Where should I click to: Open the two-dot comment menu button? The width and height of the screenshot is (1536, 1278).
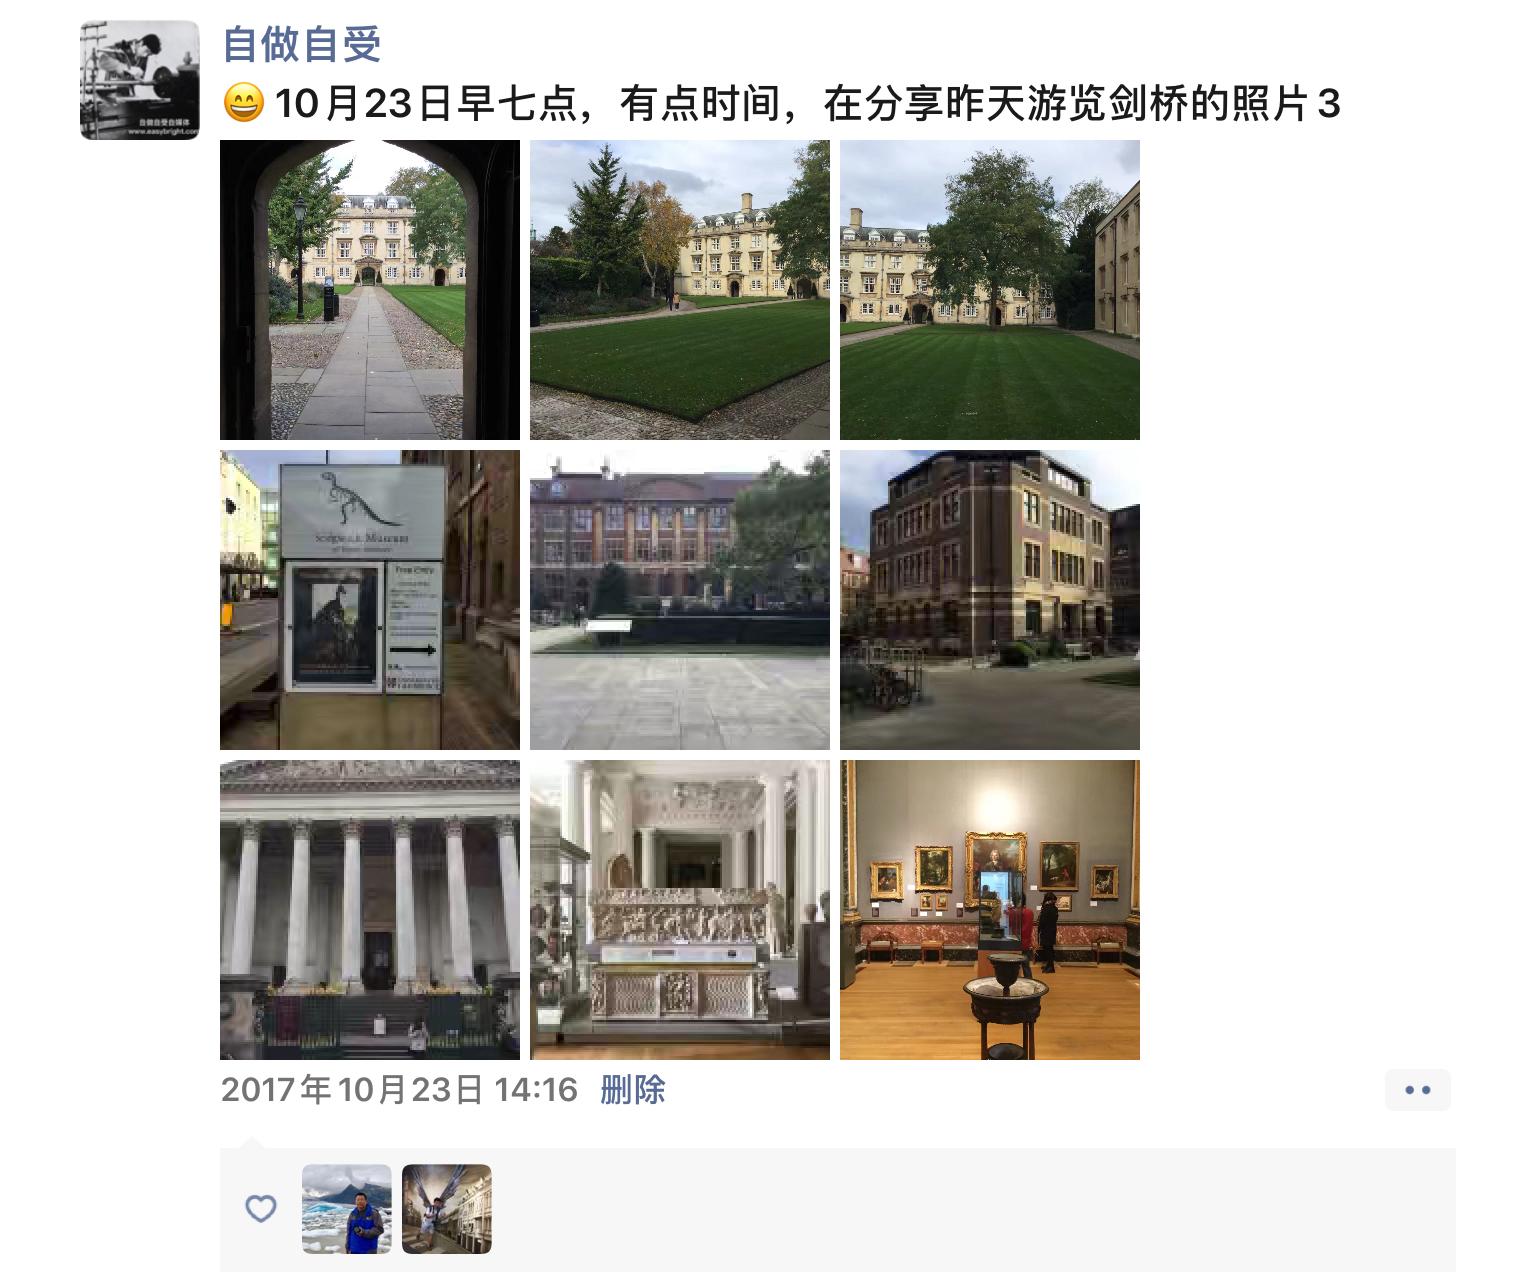(x=1418, y=1090)
